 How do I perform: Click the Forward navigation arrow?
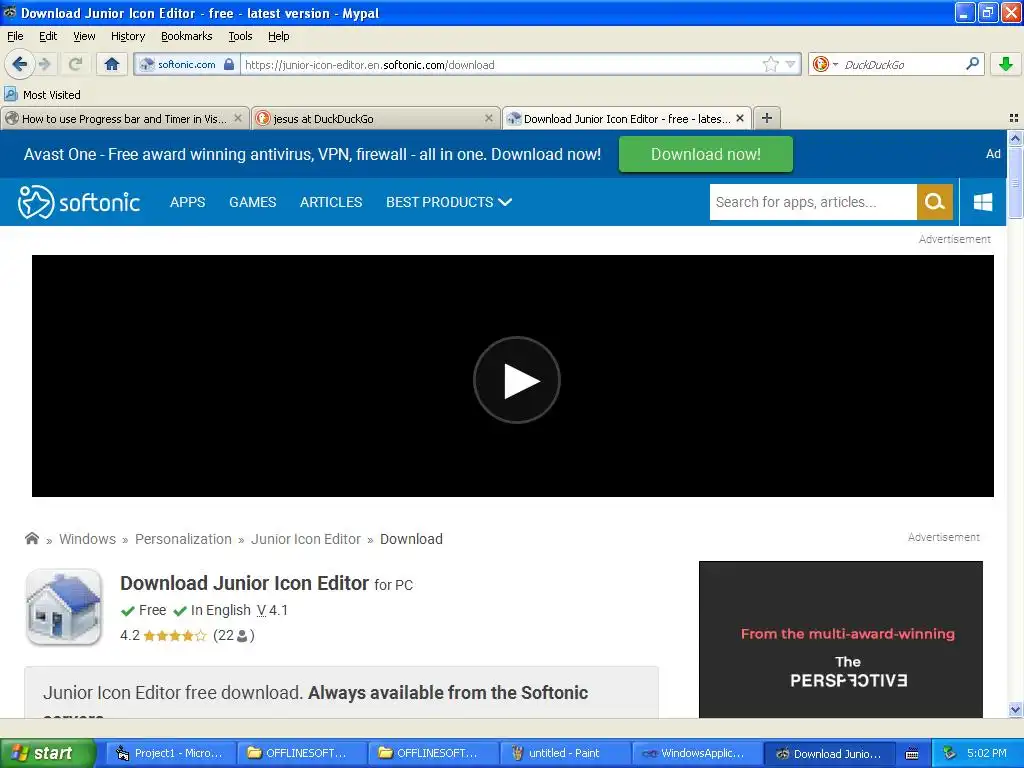[x=44, y=64]
